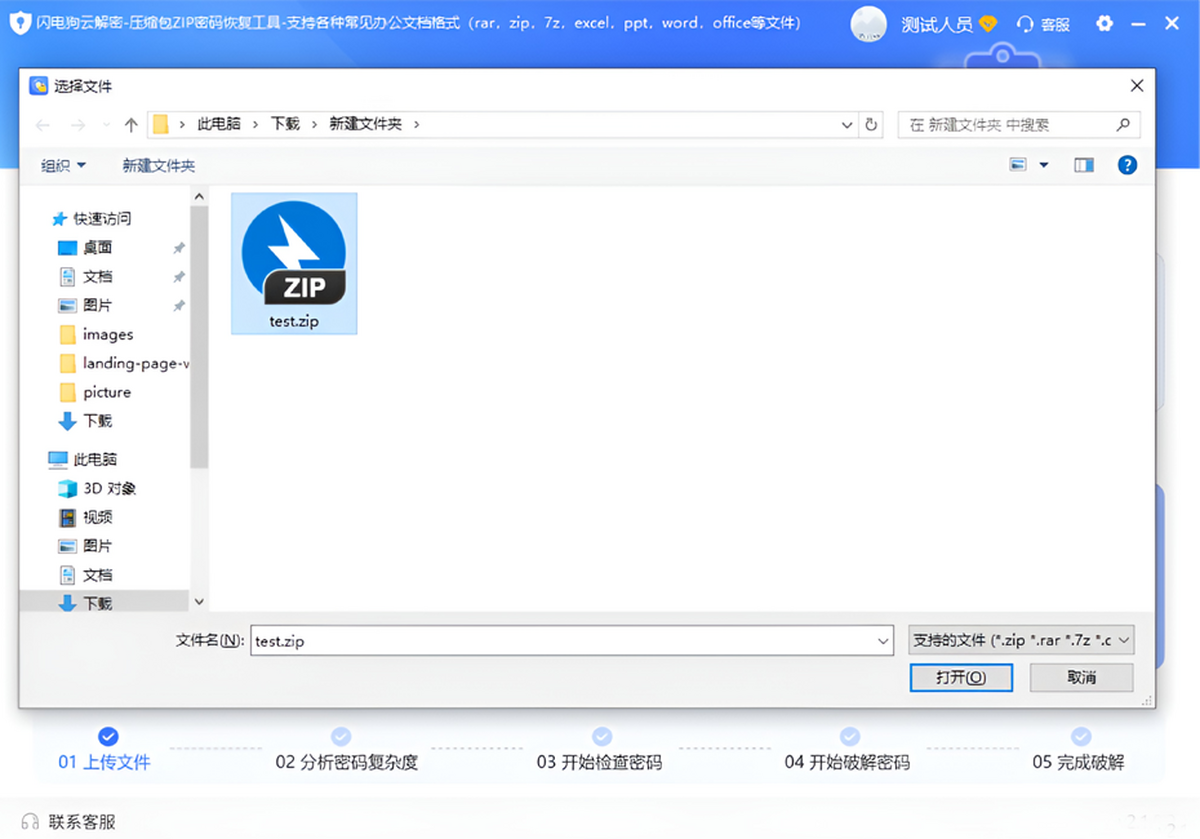Click the Help question mark icon
The height and width of the screenshot is (839, 1200).
click(1127, 164)
